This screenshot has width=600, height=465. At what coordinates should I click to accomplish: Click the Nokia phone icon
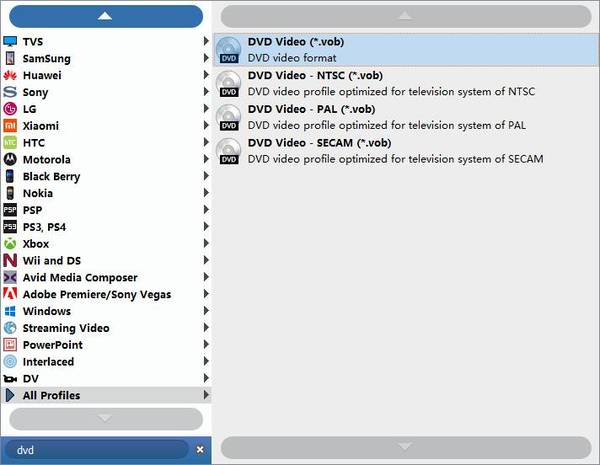click(x=10, y=193)
